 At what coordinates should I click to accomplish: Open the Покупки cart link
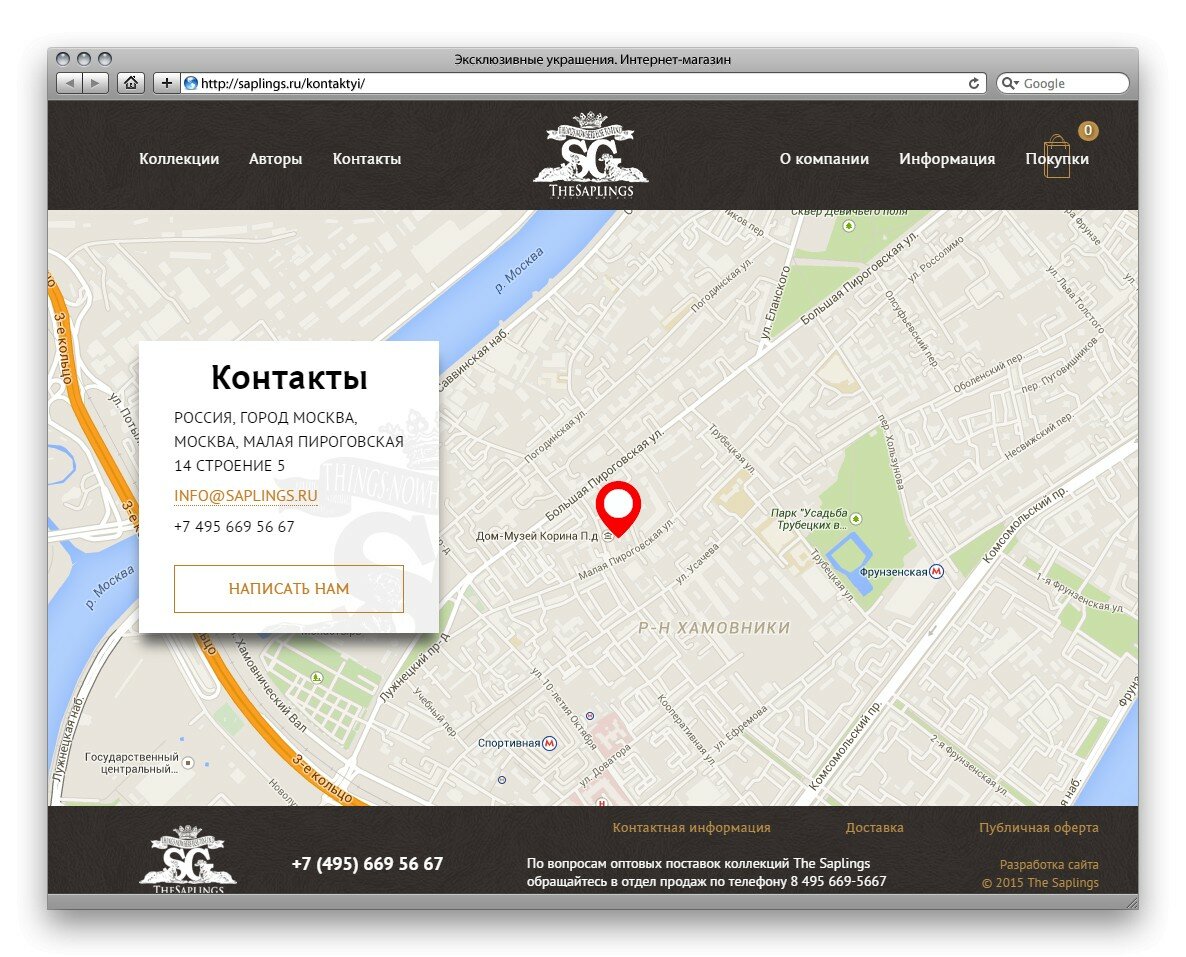1057,159
